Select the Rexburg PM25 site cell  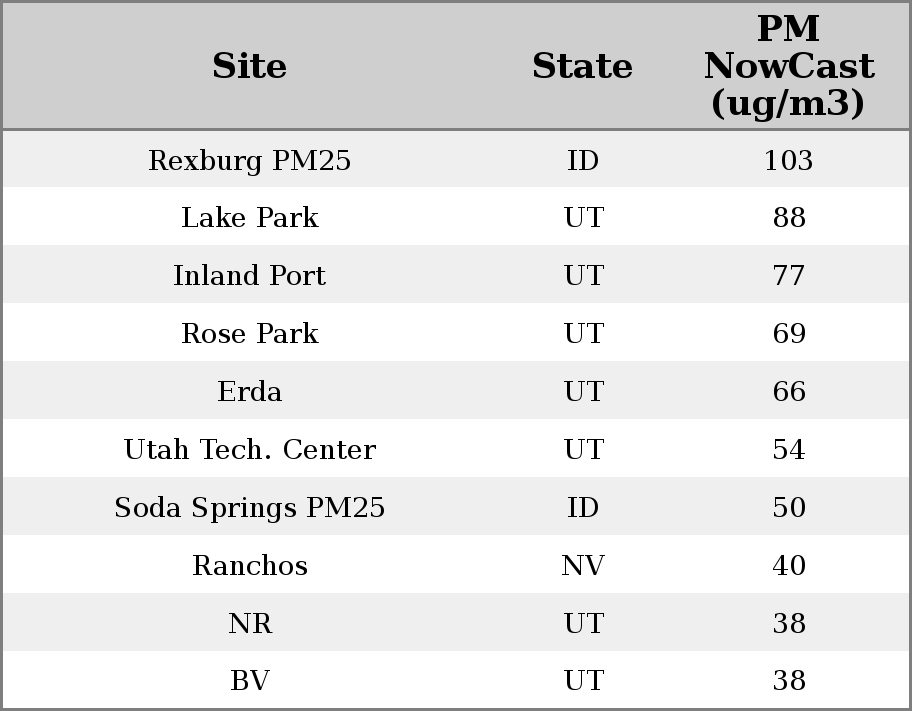pyautogui.click(x=249, y=161)
